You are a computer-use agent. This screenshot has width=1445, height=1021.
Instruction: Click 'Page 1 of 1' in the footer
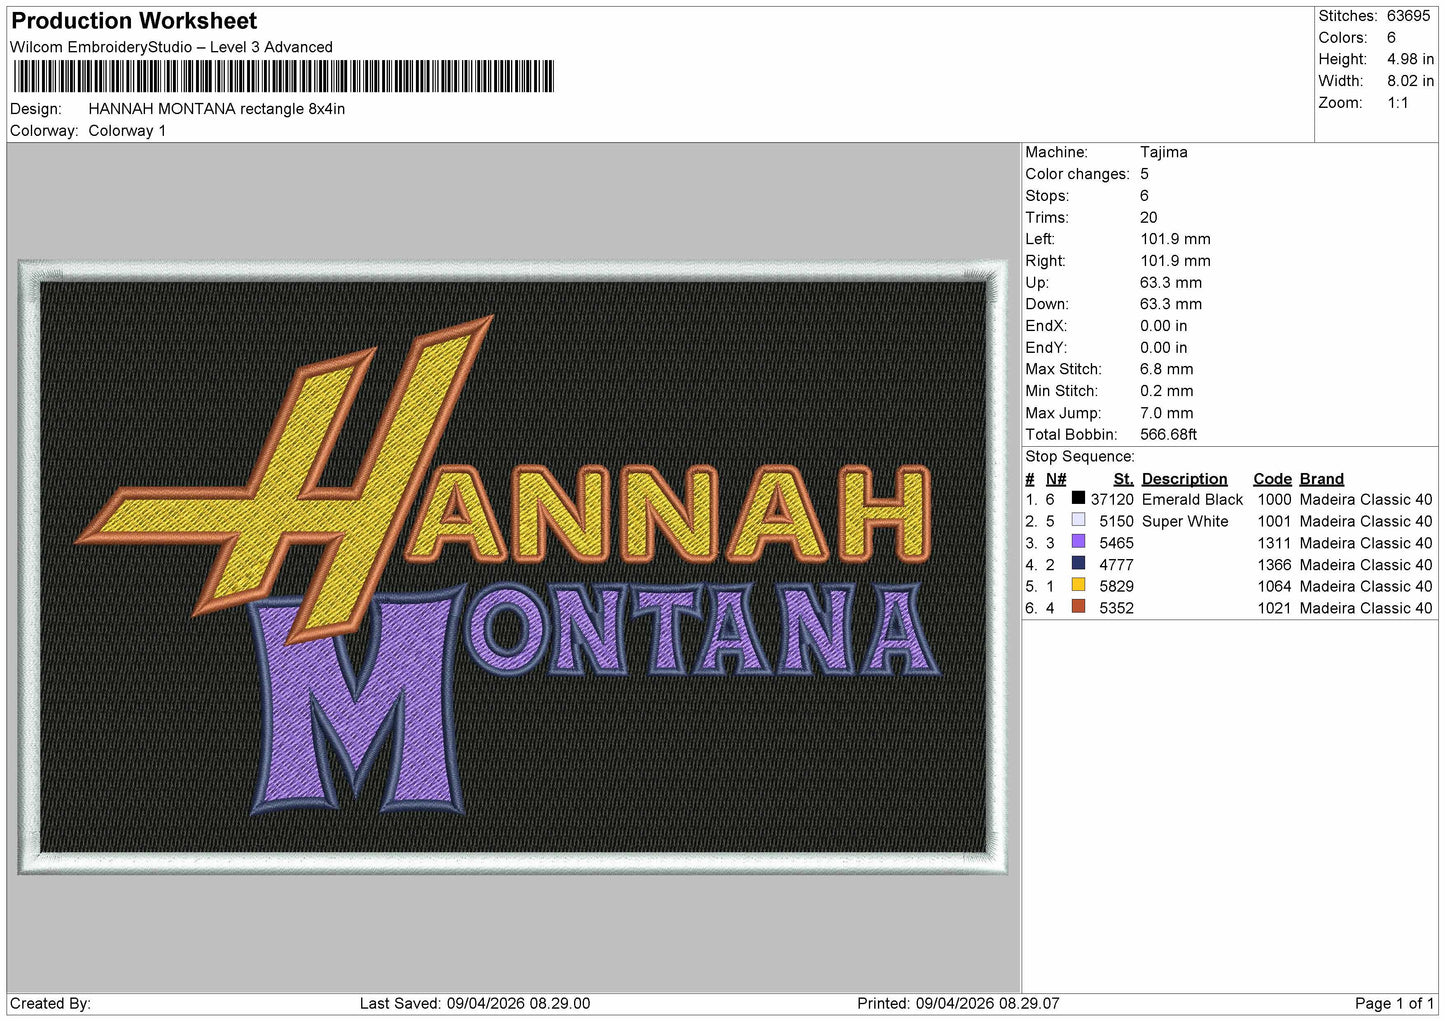click(1394, 1004)
